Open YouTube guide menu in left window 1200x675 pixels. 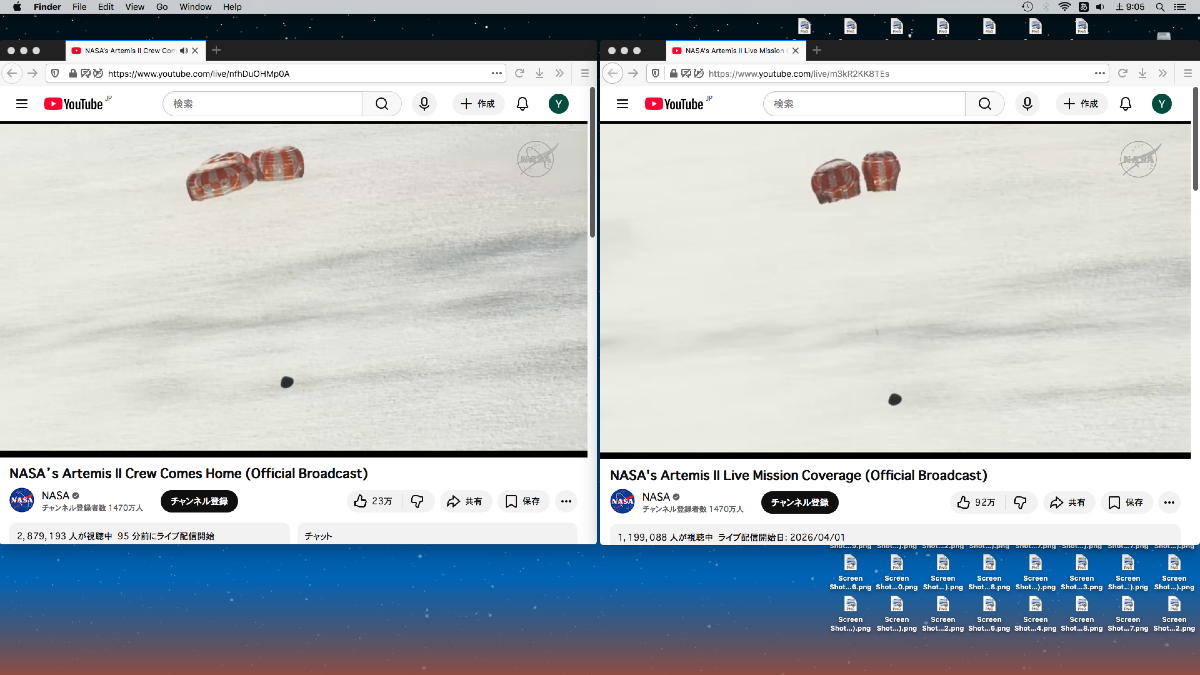click(21, 104)
